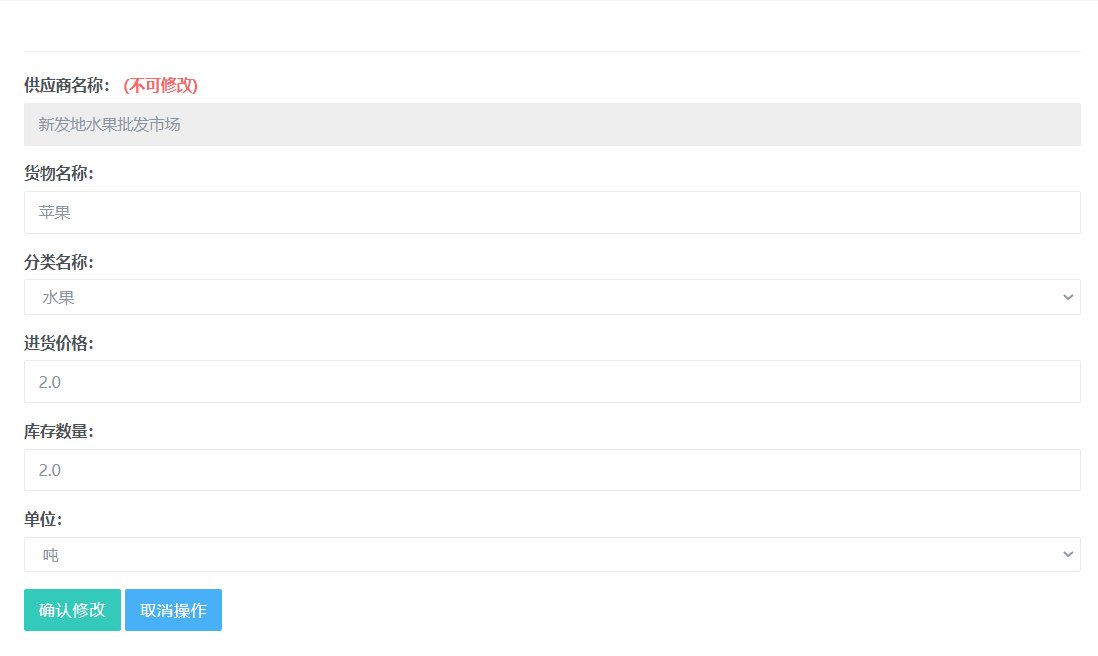This screenshot has width=1098, height=656.
Task: Select the 水果 value in category combo box
Action: 58,298
